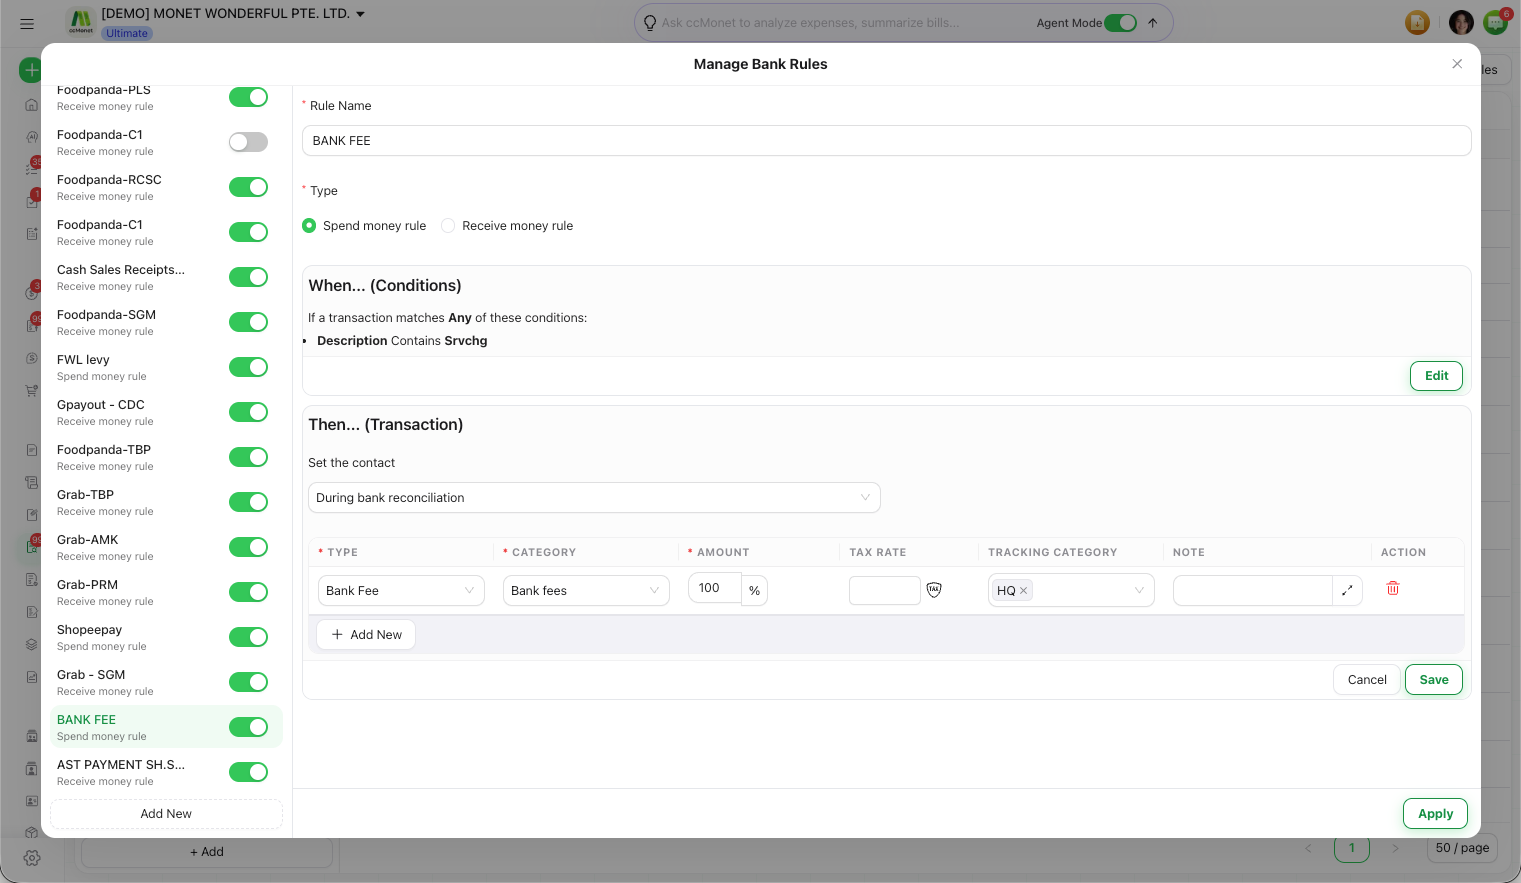Delete the Bank Fee transaction line
Screen dimensions: 1521x883
click(1393, 589)
